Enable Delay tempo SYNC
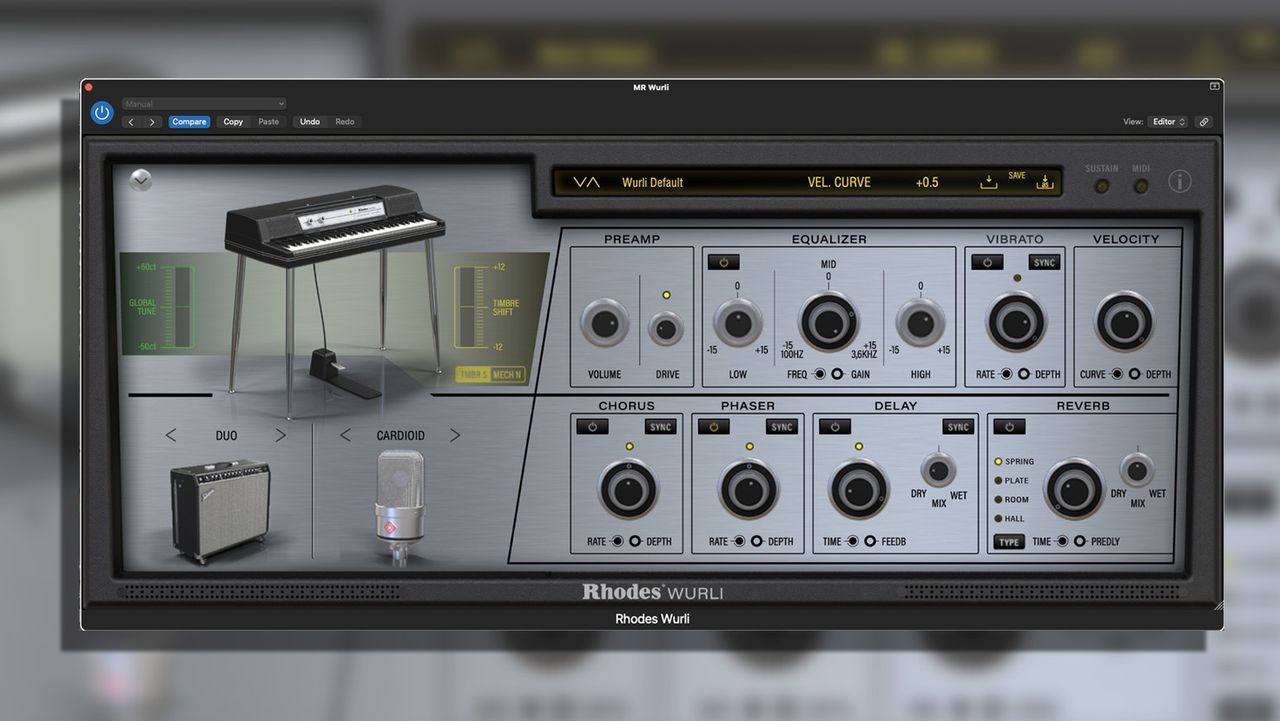The width and height of the screenshot is (1280, 721). 959,427
